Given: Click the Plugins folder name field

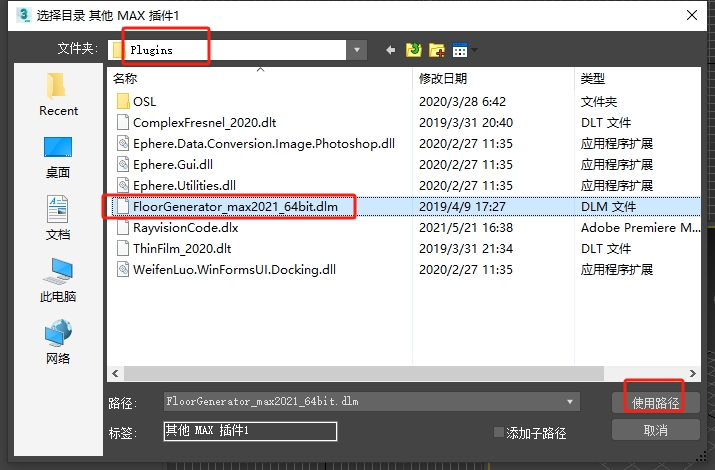Looking at the screenshot, I should [227, 50].
